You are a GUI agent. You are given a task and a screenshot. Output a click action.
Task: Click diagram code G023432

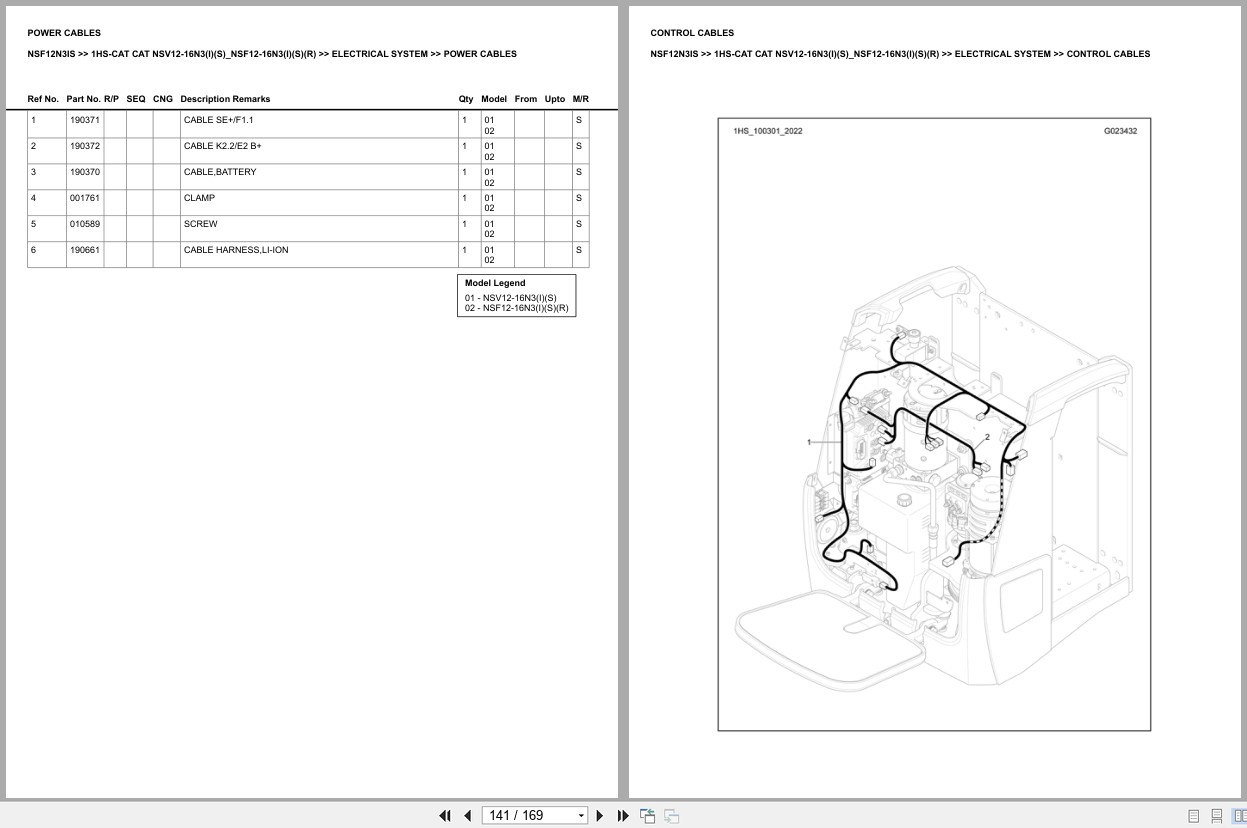click(1120, 131)
